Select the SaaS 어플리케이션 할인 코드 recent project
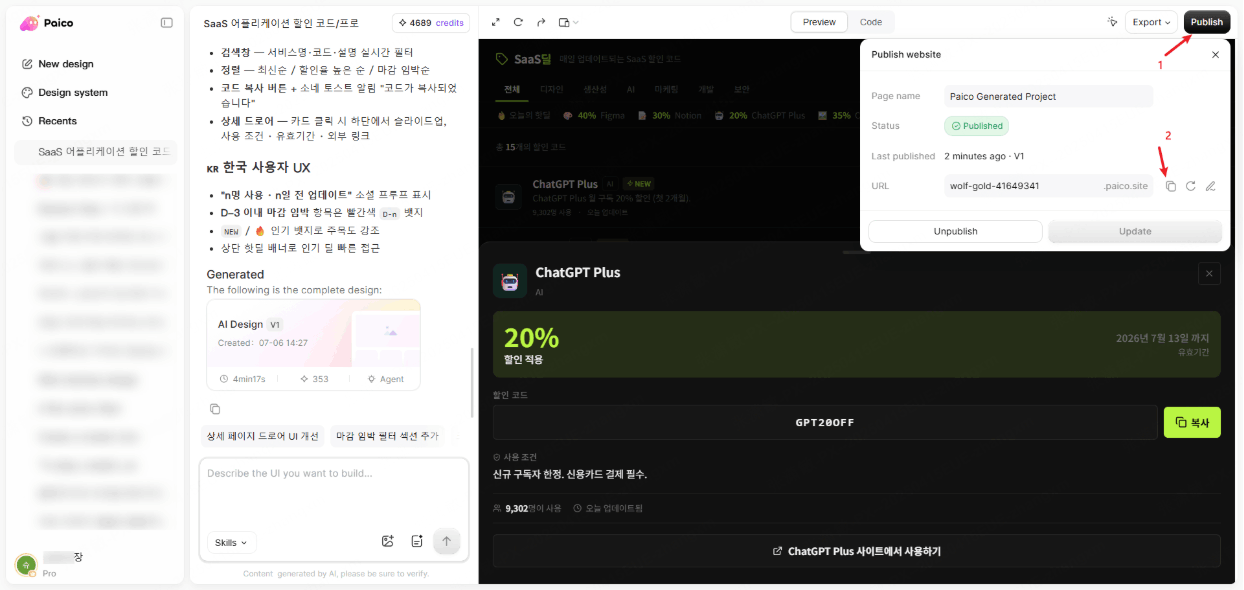This screenshot has height=590, width=1244. (x=96, y=152)
